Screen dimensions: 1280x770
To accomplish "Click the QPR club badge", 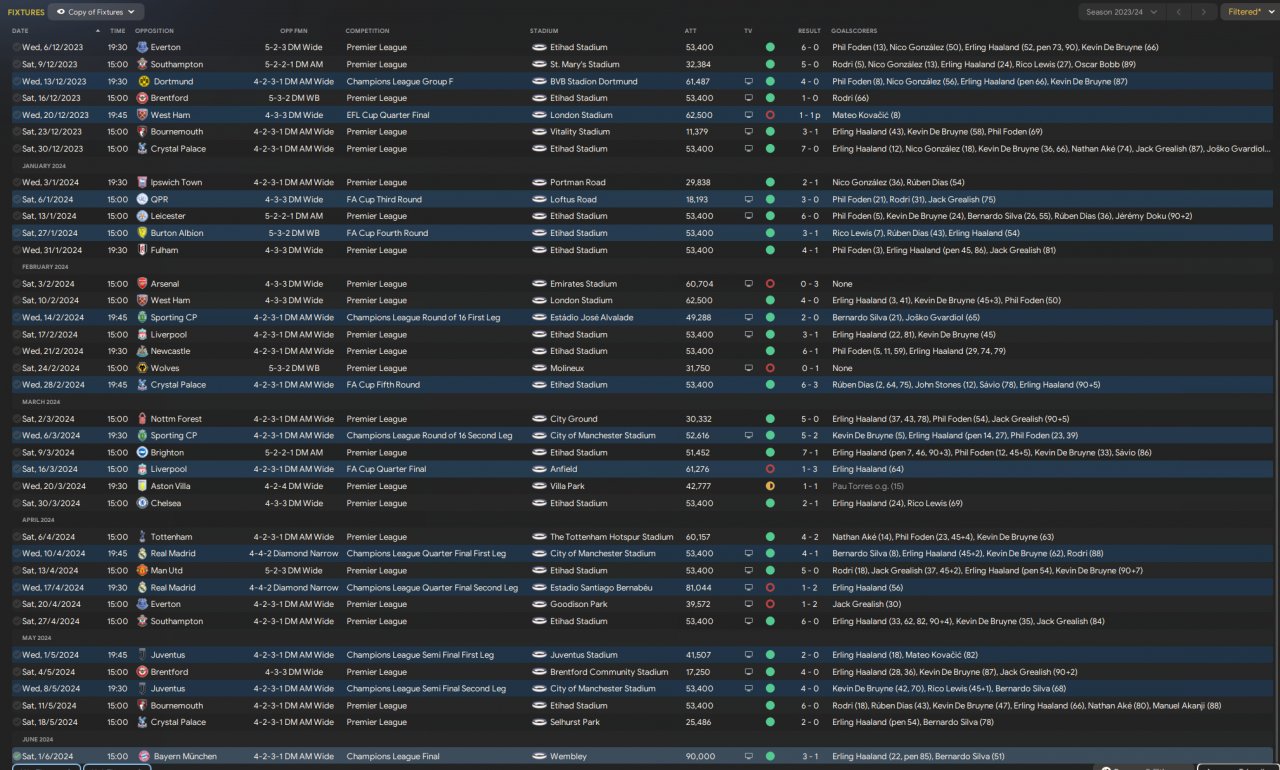I will tap(143, 199).
